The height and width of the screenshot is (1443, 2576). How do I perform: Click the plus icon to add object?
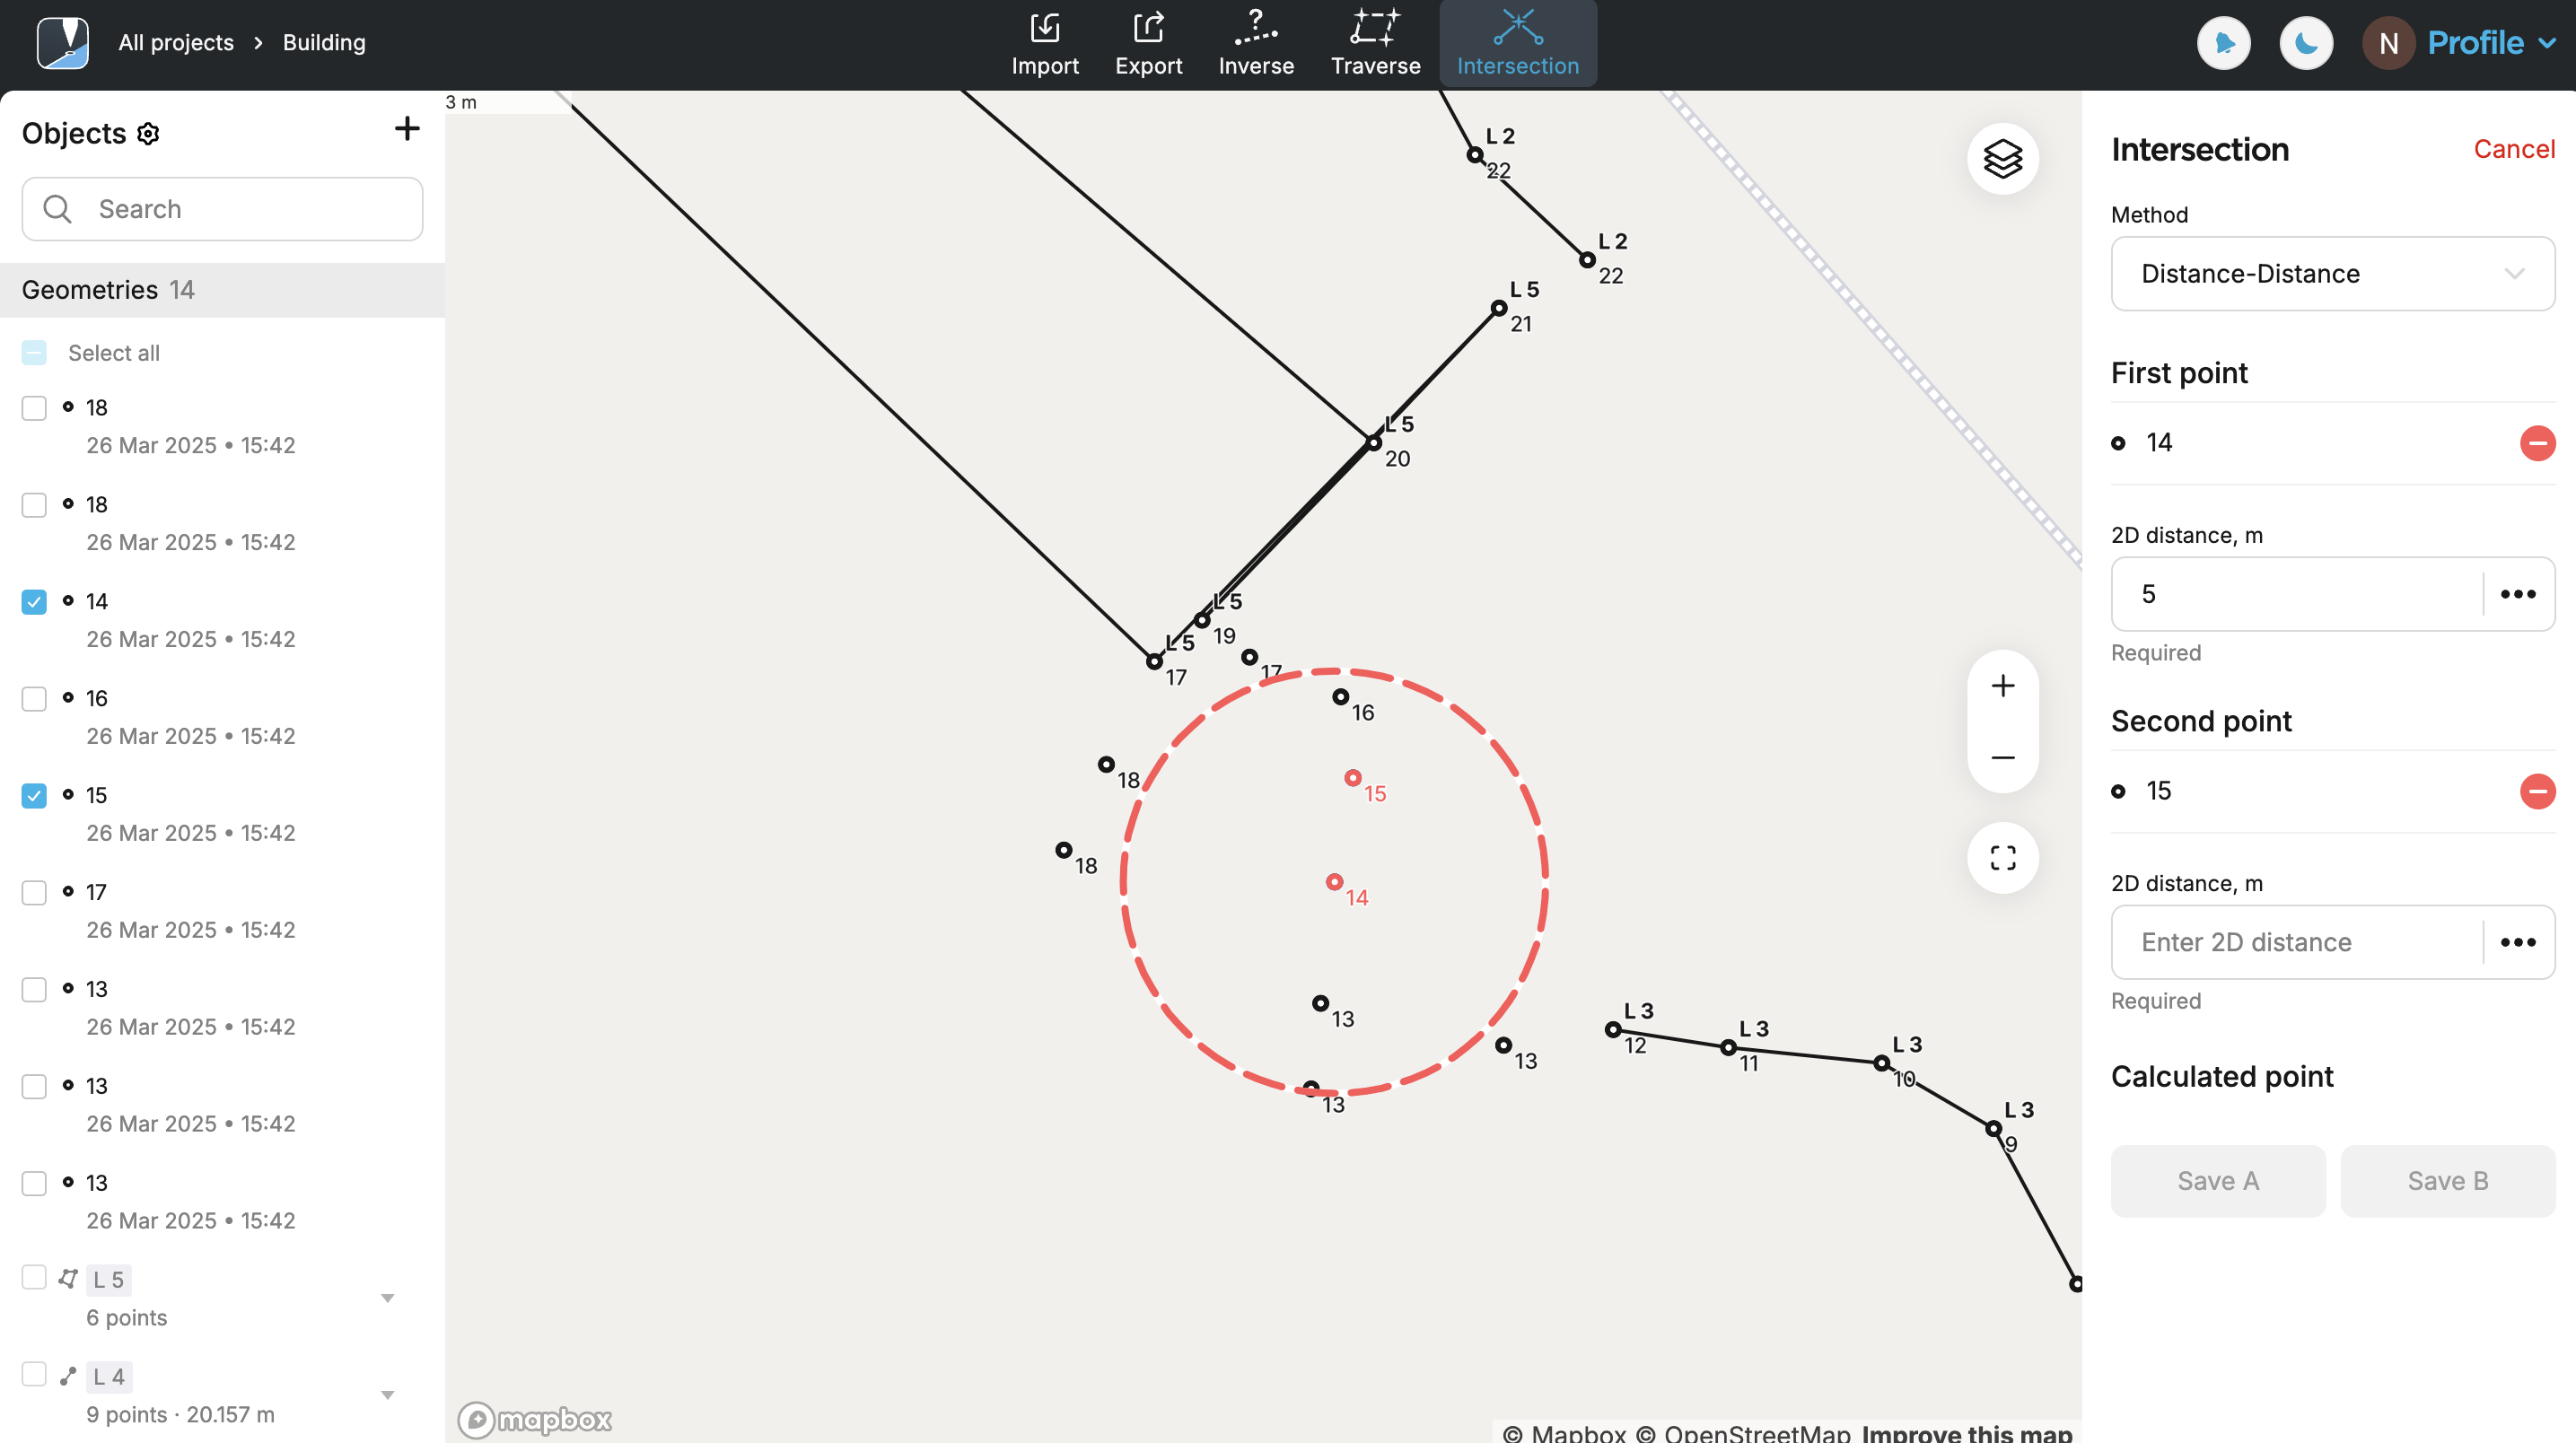(x=407, y=128)
